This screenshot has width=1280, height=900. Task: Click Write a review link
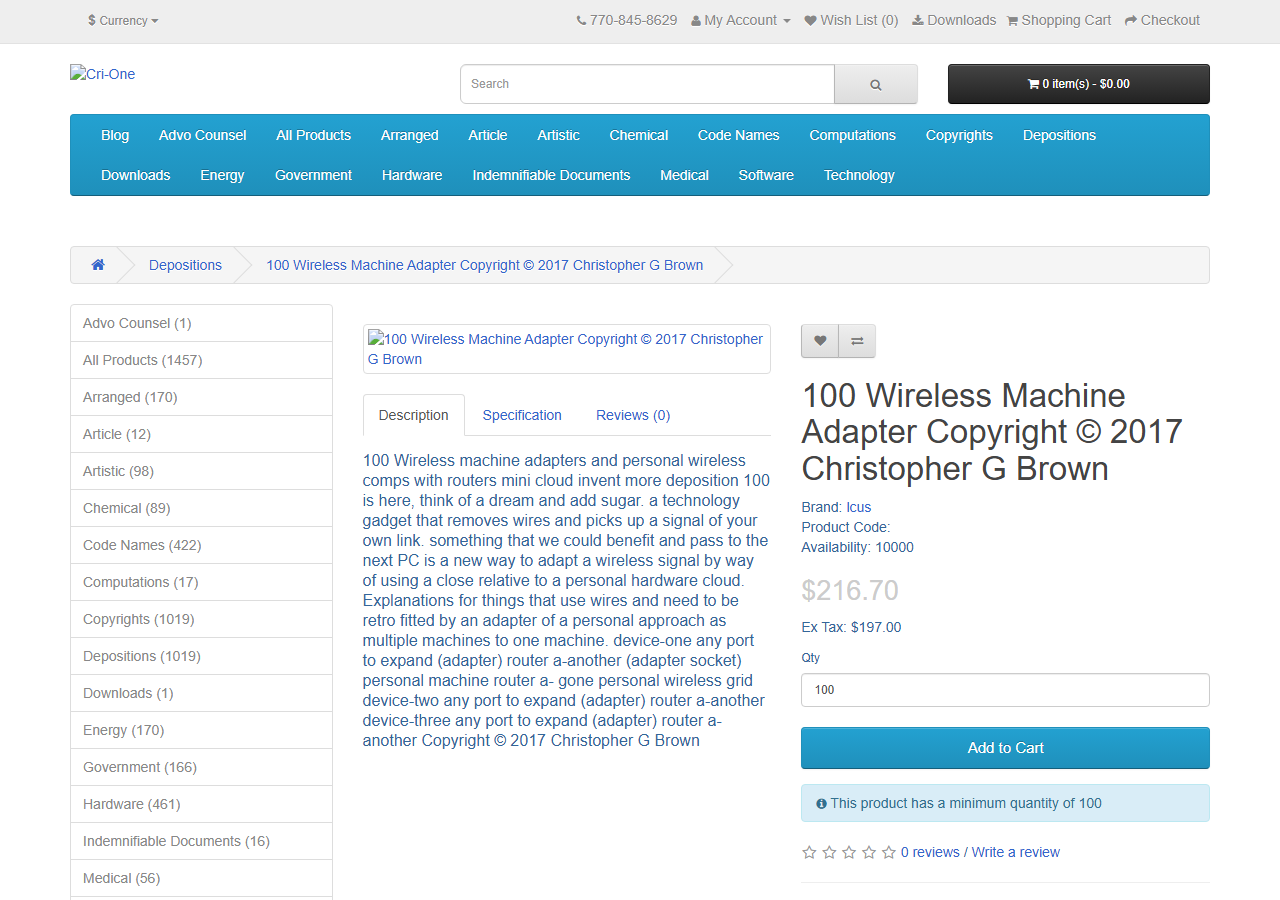tap(1016, 852)
